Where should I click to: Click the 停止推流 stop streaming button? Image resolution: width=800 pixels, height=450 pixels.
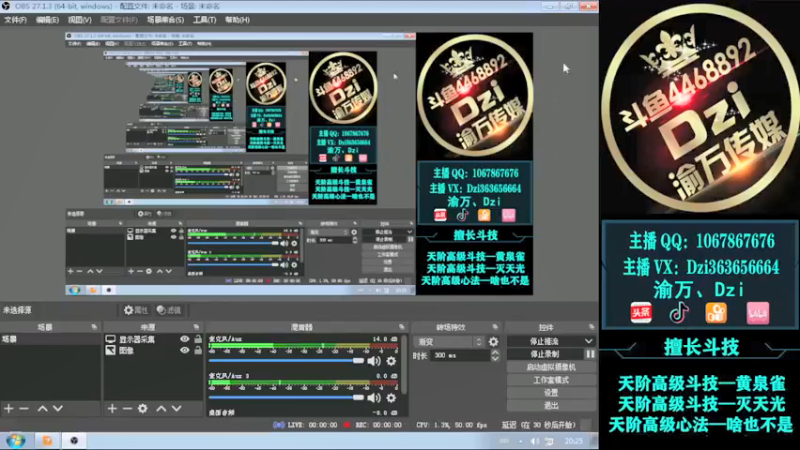pyautogui.click(x=544, y=341)
